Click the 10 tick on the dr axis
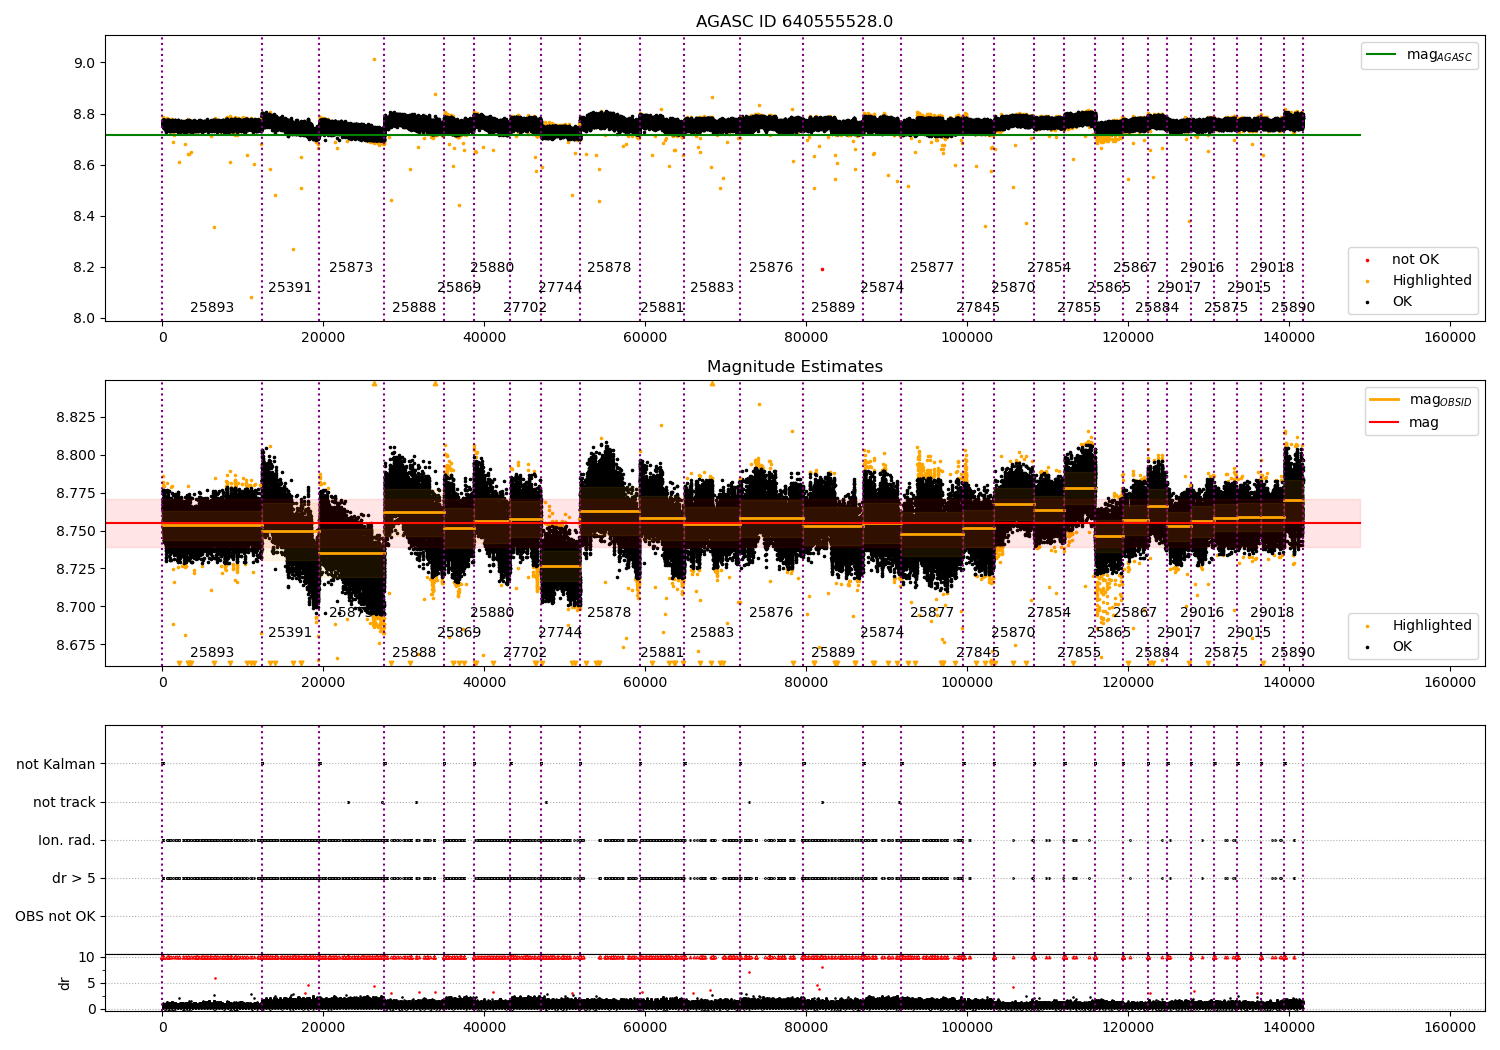 coord(88,958)
